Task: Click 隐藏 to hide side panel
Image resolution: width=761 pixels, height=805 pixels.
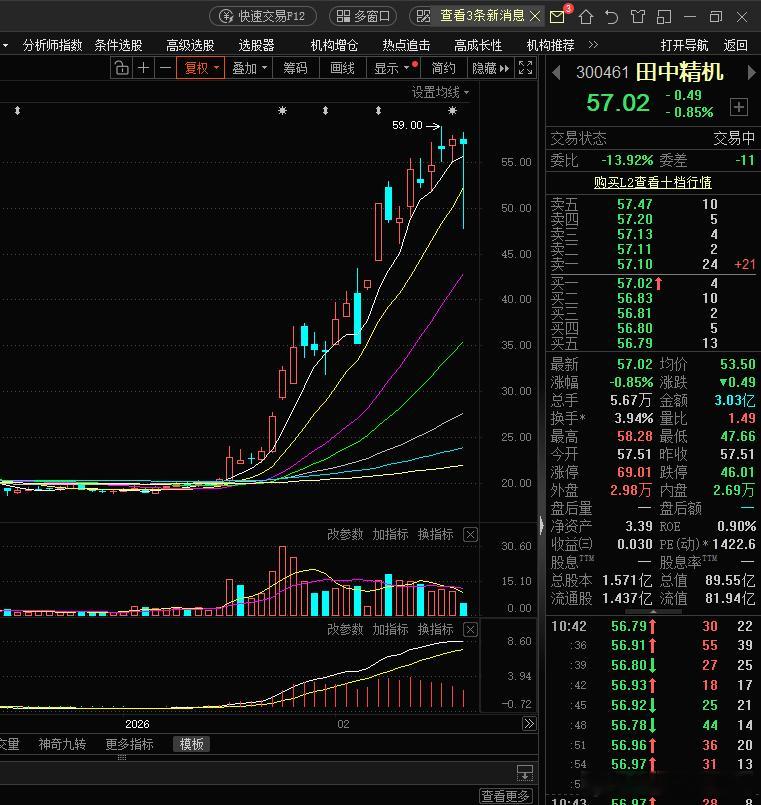Action: (x=490, y=68)
